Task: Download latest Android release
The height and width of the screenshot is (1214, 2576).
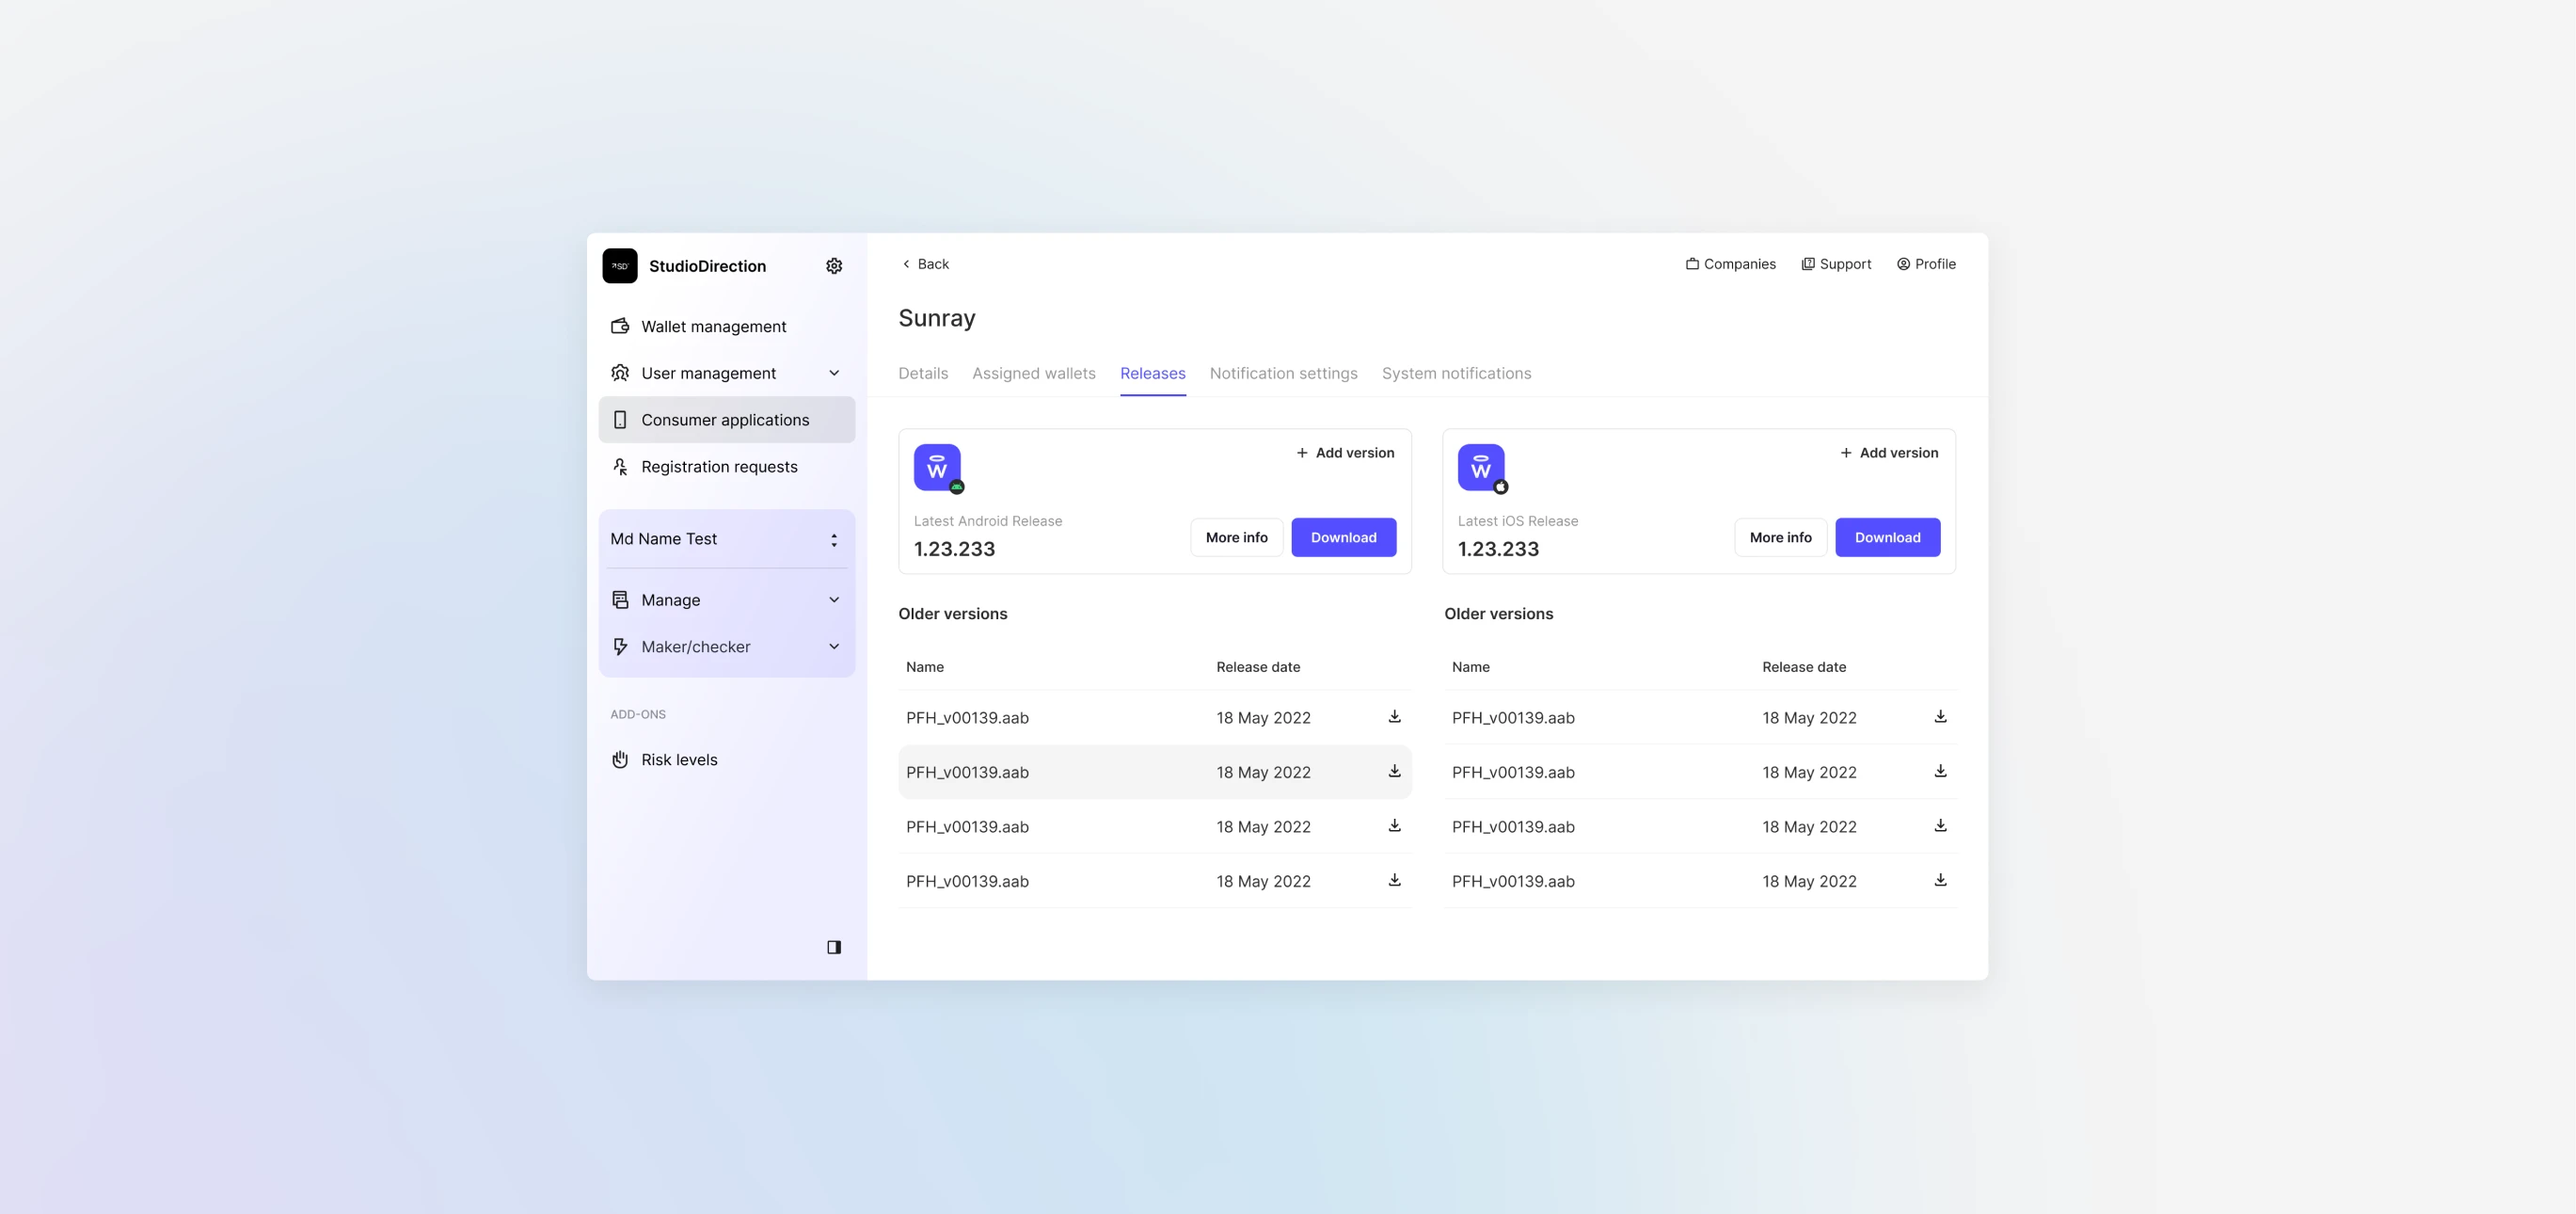Action: [1343, 537]
